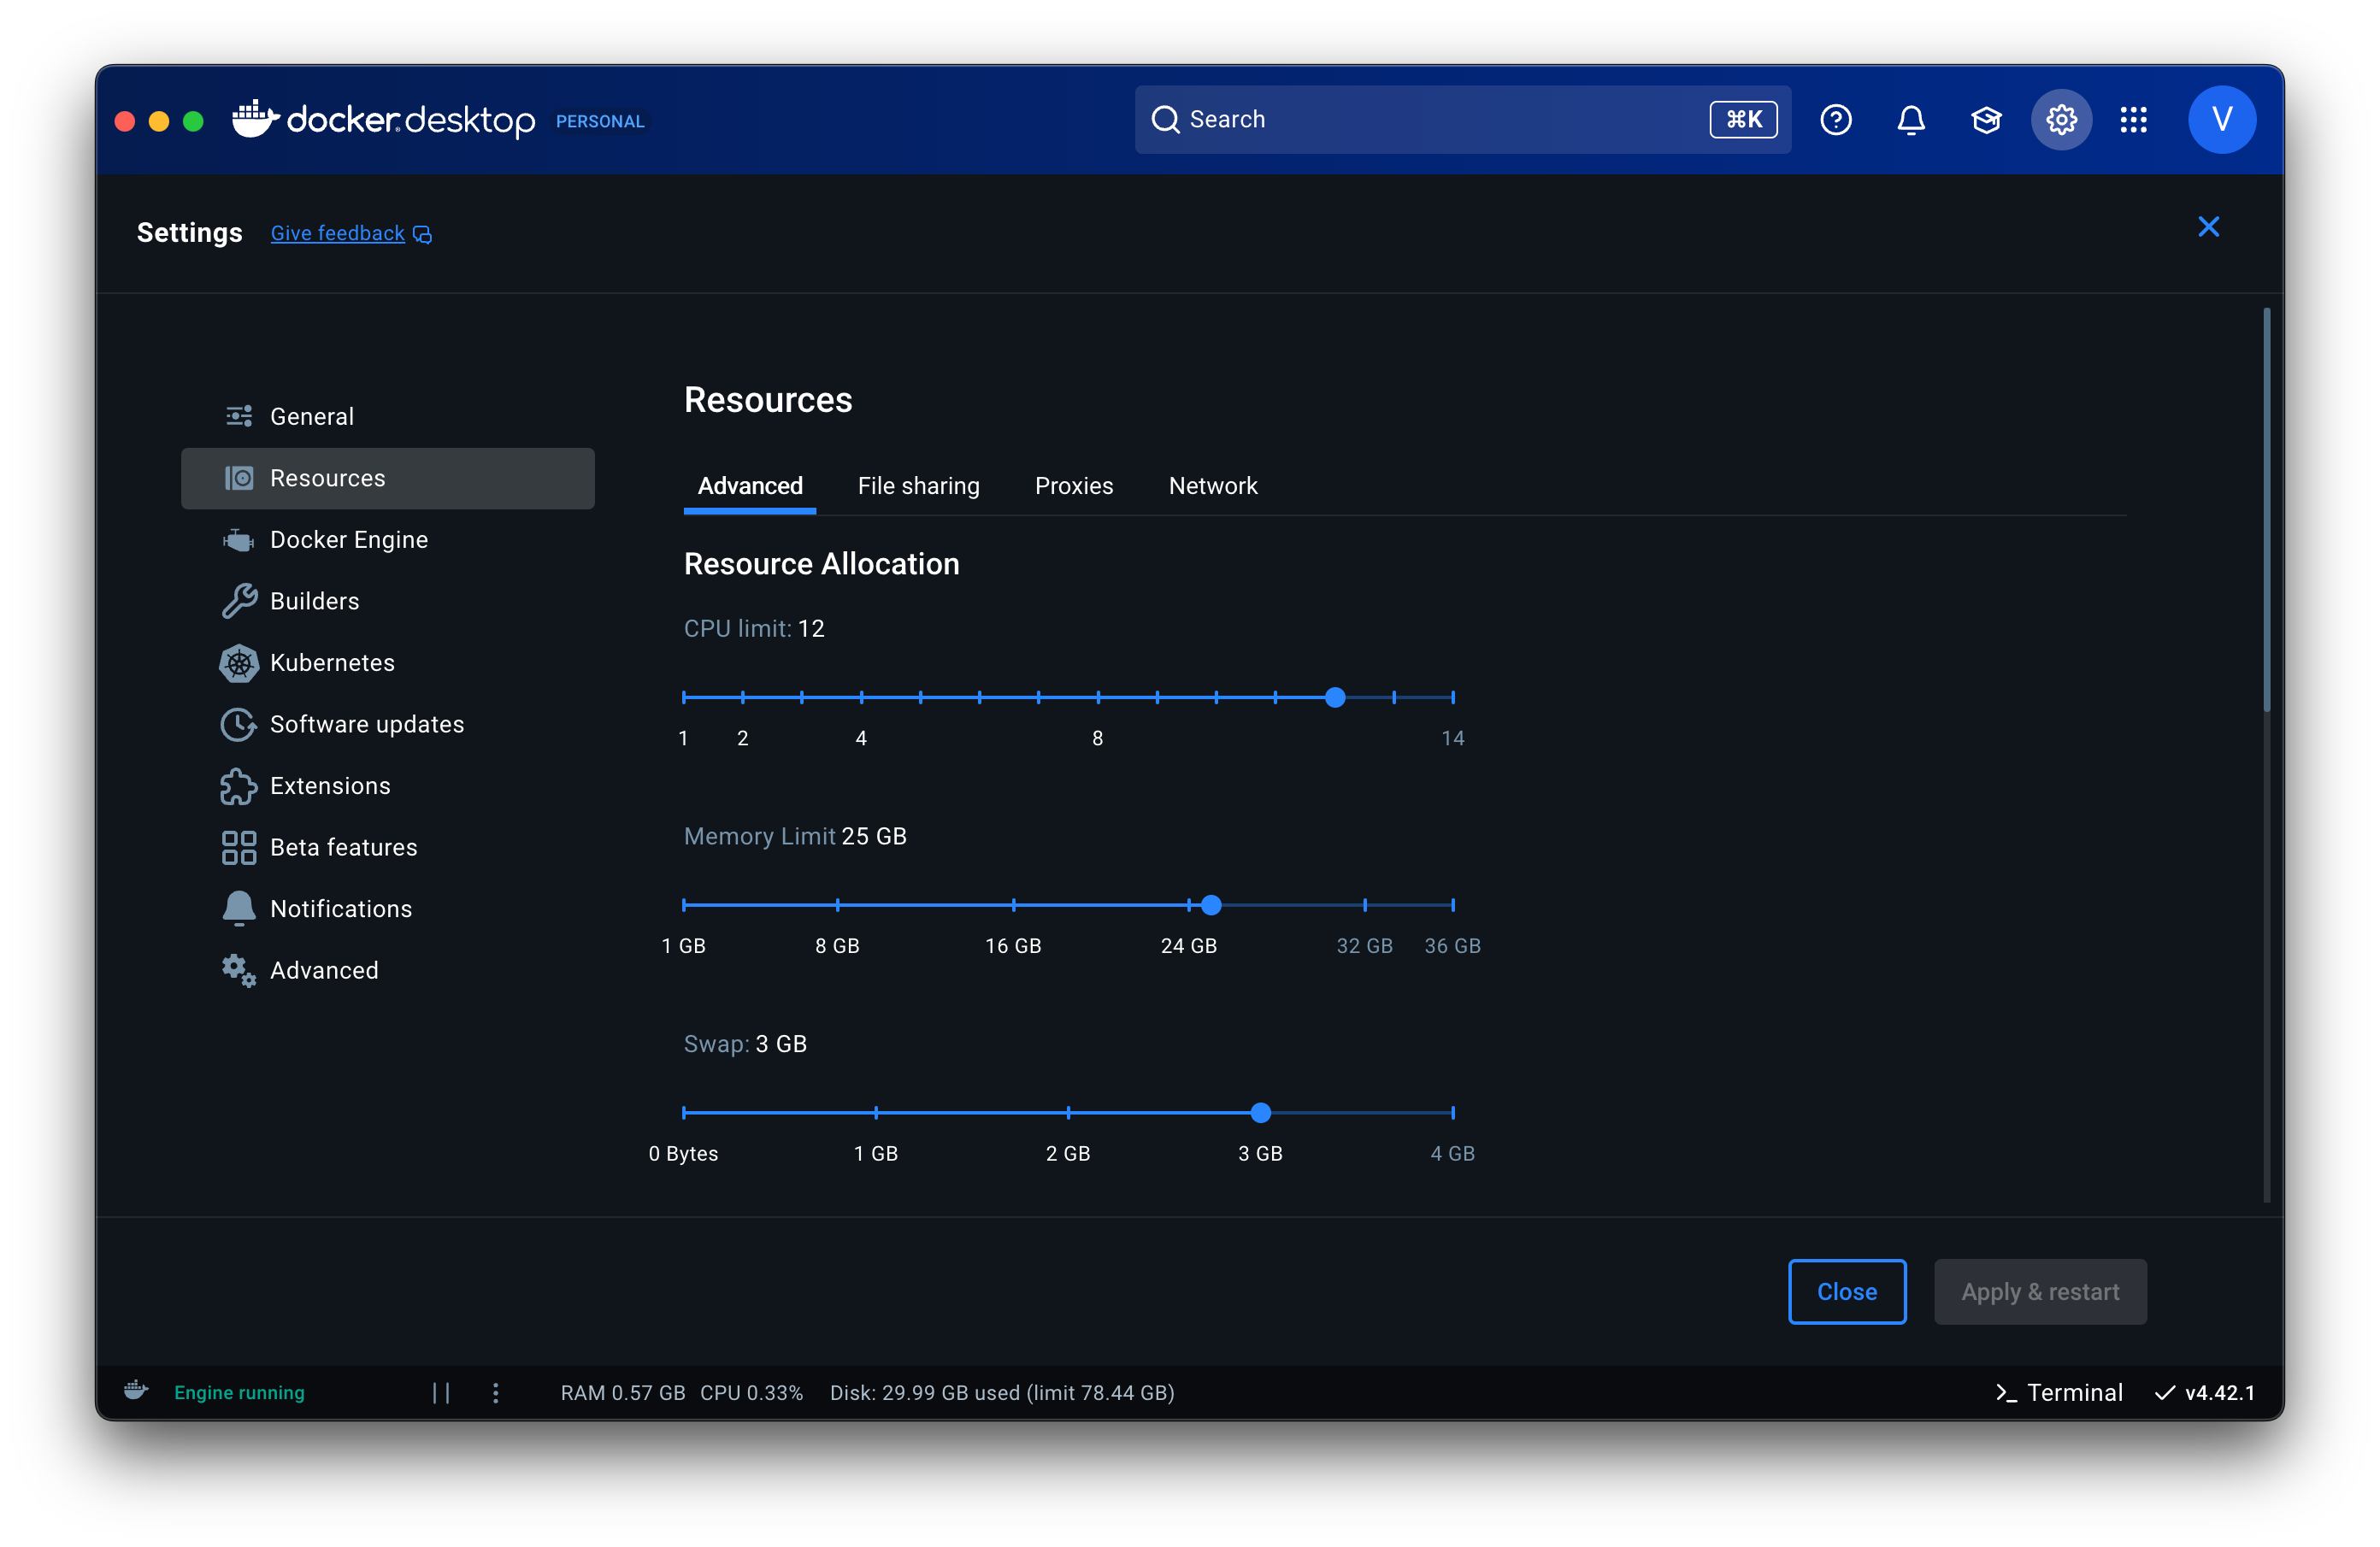Open the Learning center graduation cap icon
2380x1547 pixels.
coord(1985,120)
